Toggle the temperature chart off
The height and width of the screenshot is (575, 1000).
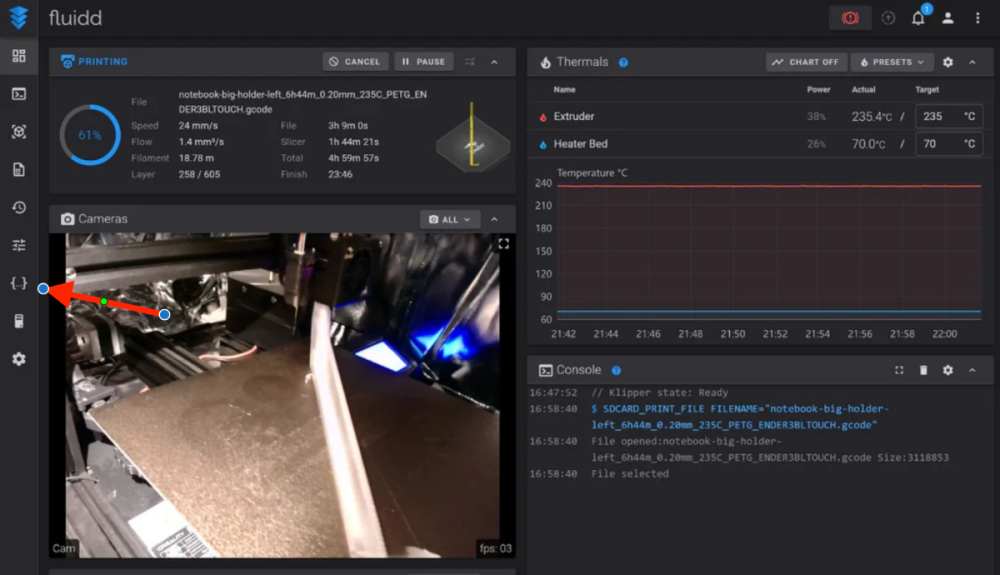(806, 62)
